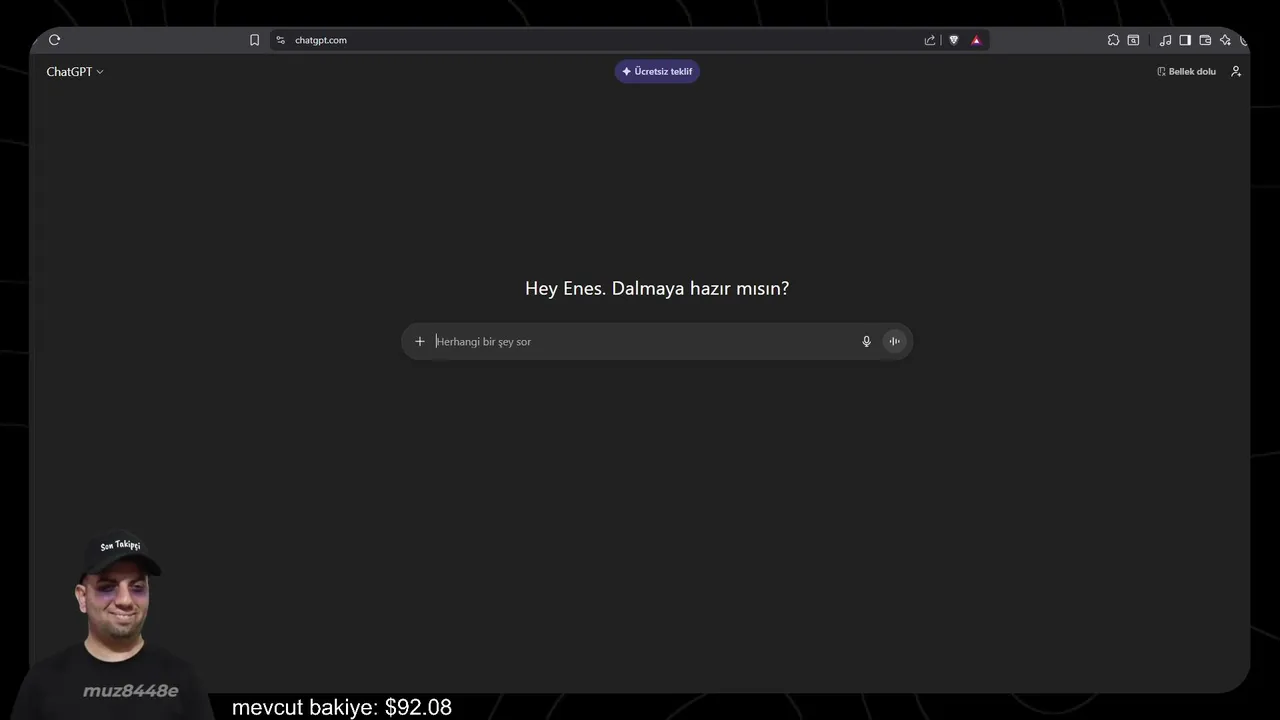Click the Hey Enes. Dalmaya hazır mısın? heading
1280x720 pixels.
click(x=657, y=288)
